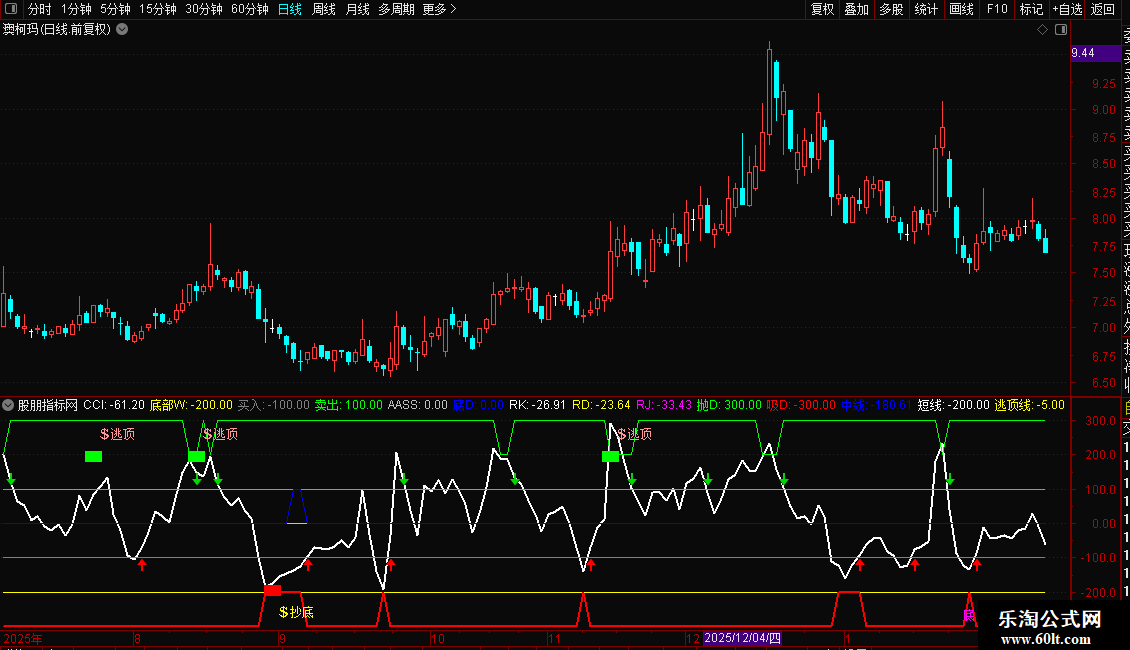Screen dimensions: 1130x650
Task: Click the 卖出: 100.00 label
Action: 349,405
